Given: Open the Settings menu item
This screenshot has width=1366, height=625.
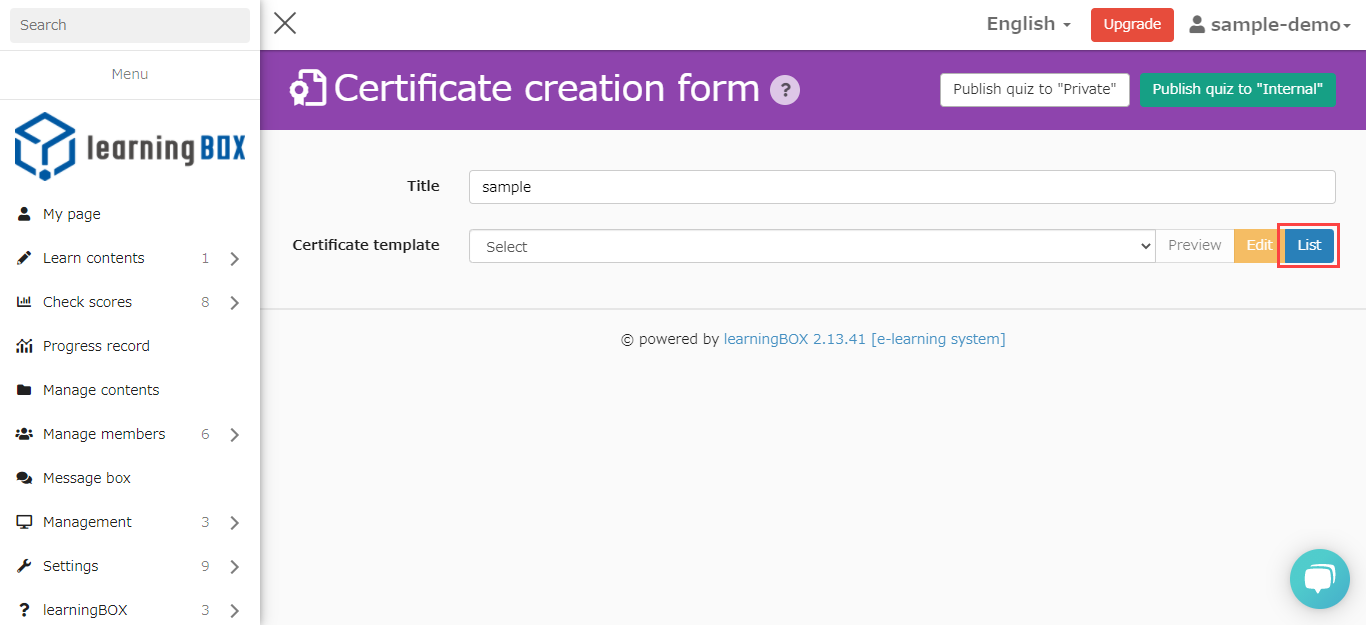Looking at the screenshot, I should coord(70,566).
